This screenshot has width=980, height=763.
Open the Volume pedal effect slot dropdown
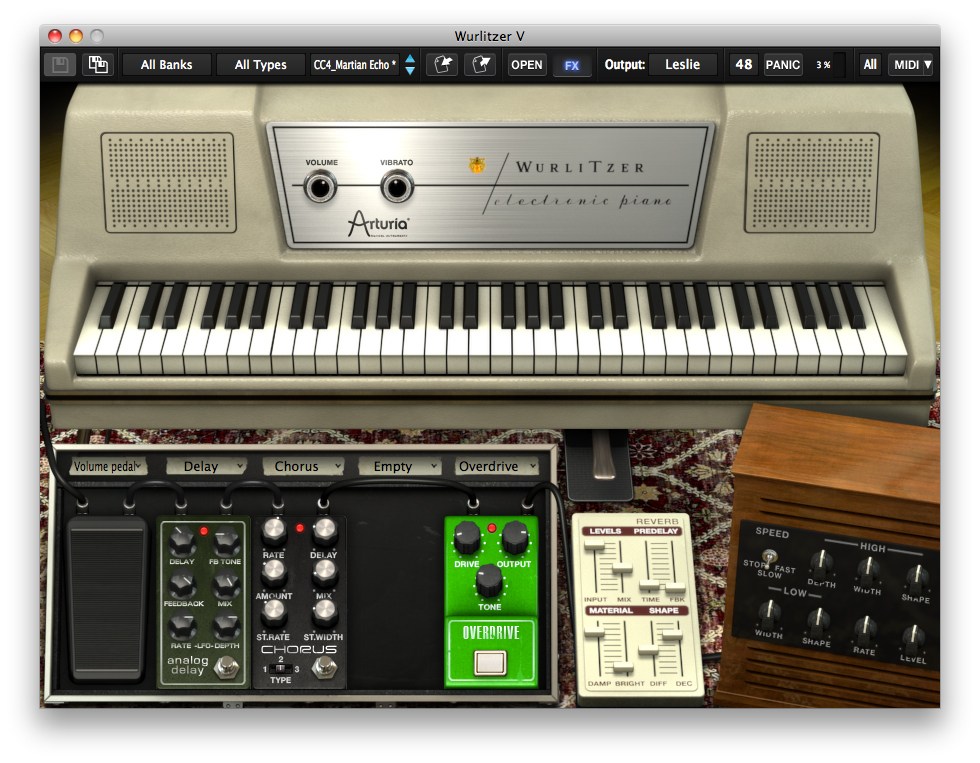(x=108, y=466)
